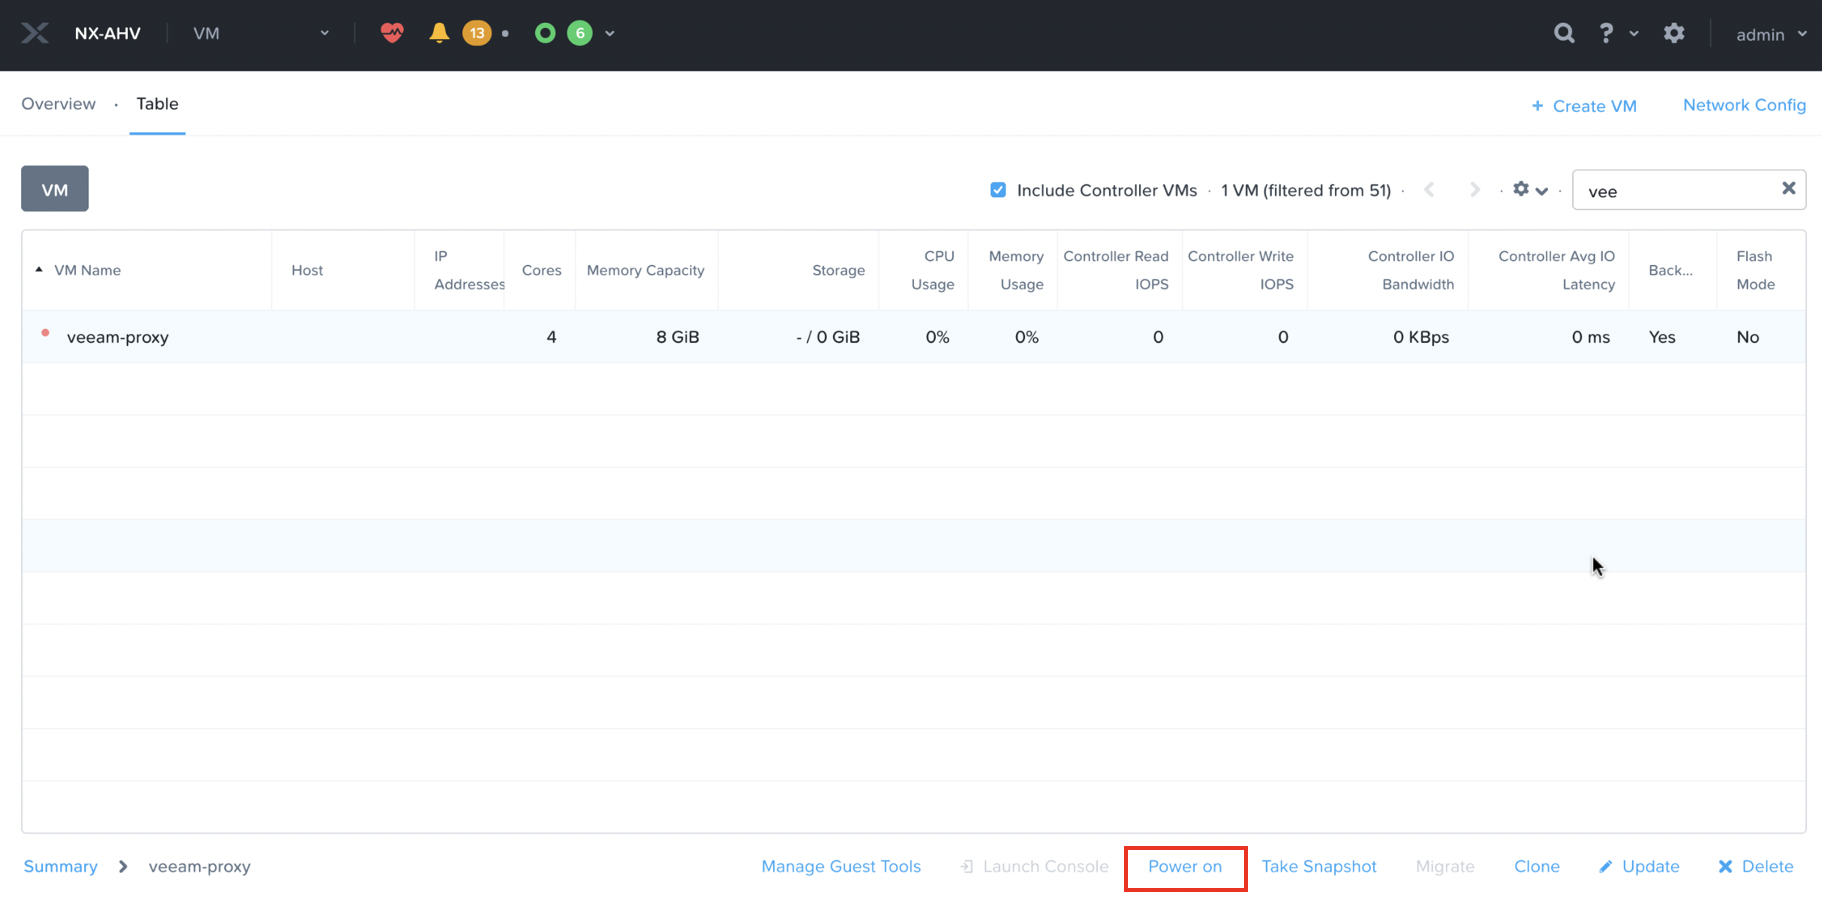Click the red power state dot of veeam-proxy

pyautogui.click(x=45, y=332)
